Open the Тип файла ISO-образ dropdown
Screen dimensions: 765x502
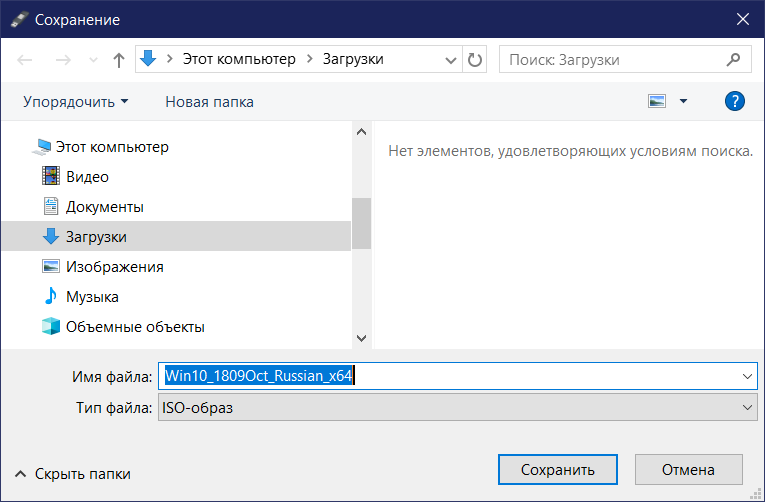coord(458,407)
